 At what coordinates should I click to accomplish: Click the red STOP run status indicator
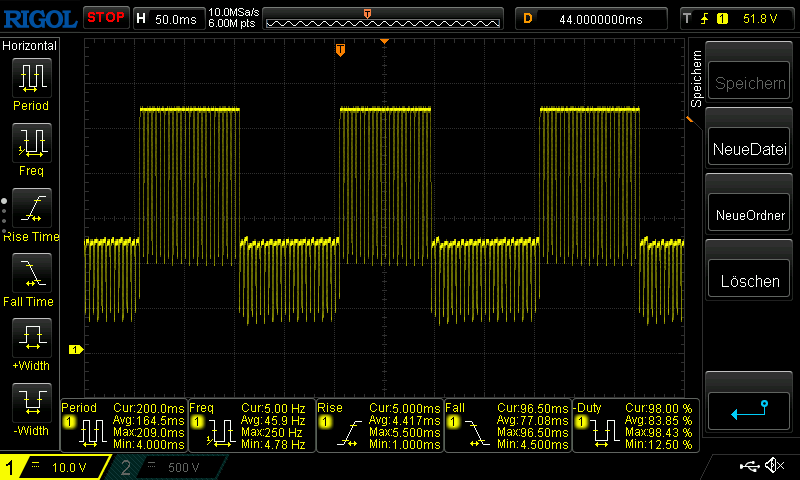tap(106, 18)
